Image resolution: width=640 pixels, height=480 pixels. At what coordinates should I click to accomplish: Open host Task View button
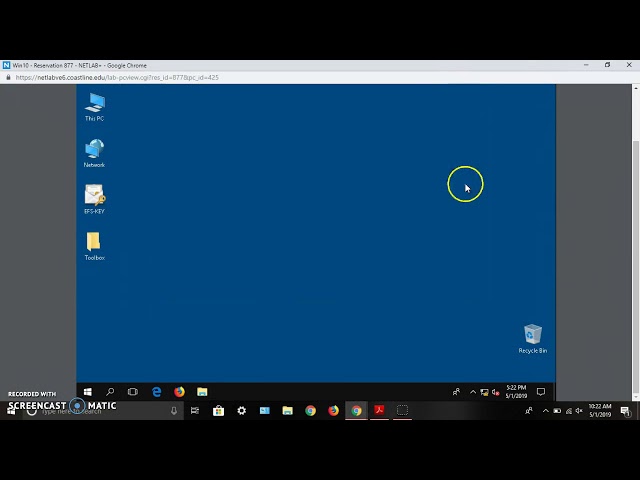click(x=195, y=411)
